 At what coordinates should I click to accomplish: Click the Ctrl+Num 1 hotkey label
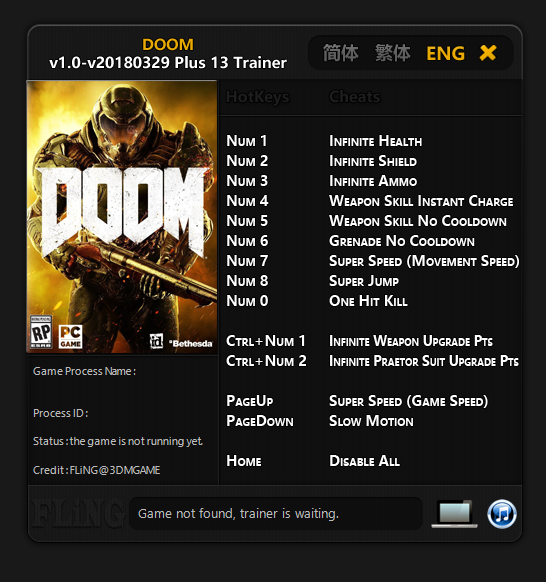[x=266, y=341]
